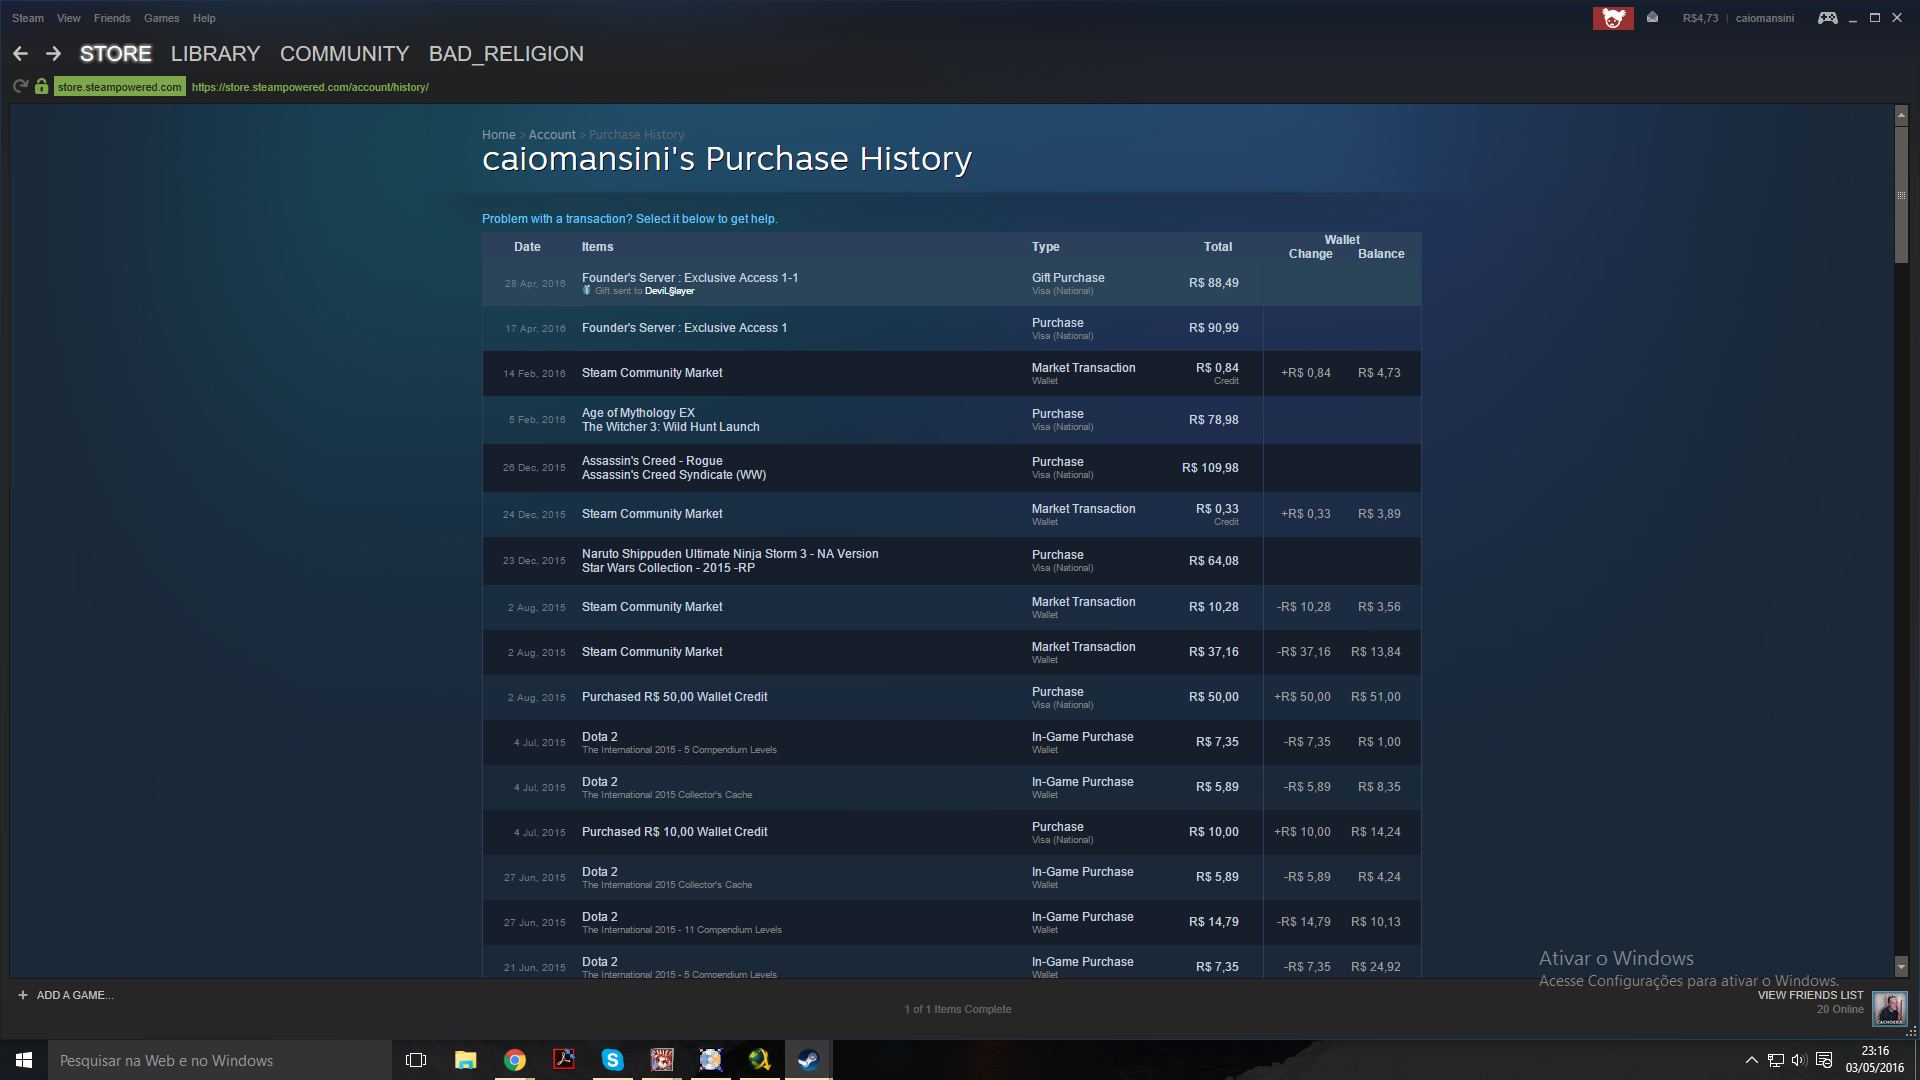Click the Account breadcrumb link
The image size is (1920, 1080).
(552, 135)
